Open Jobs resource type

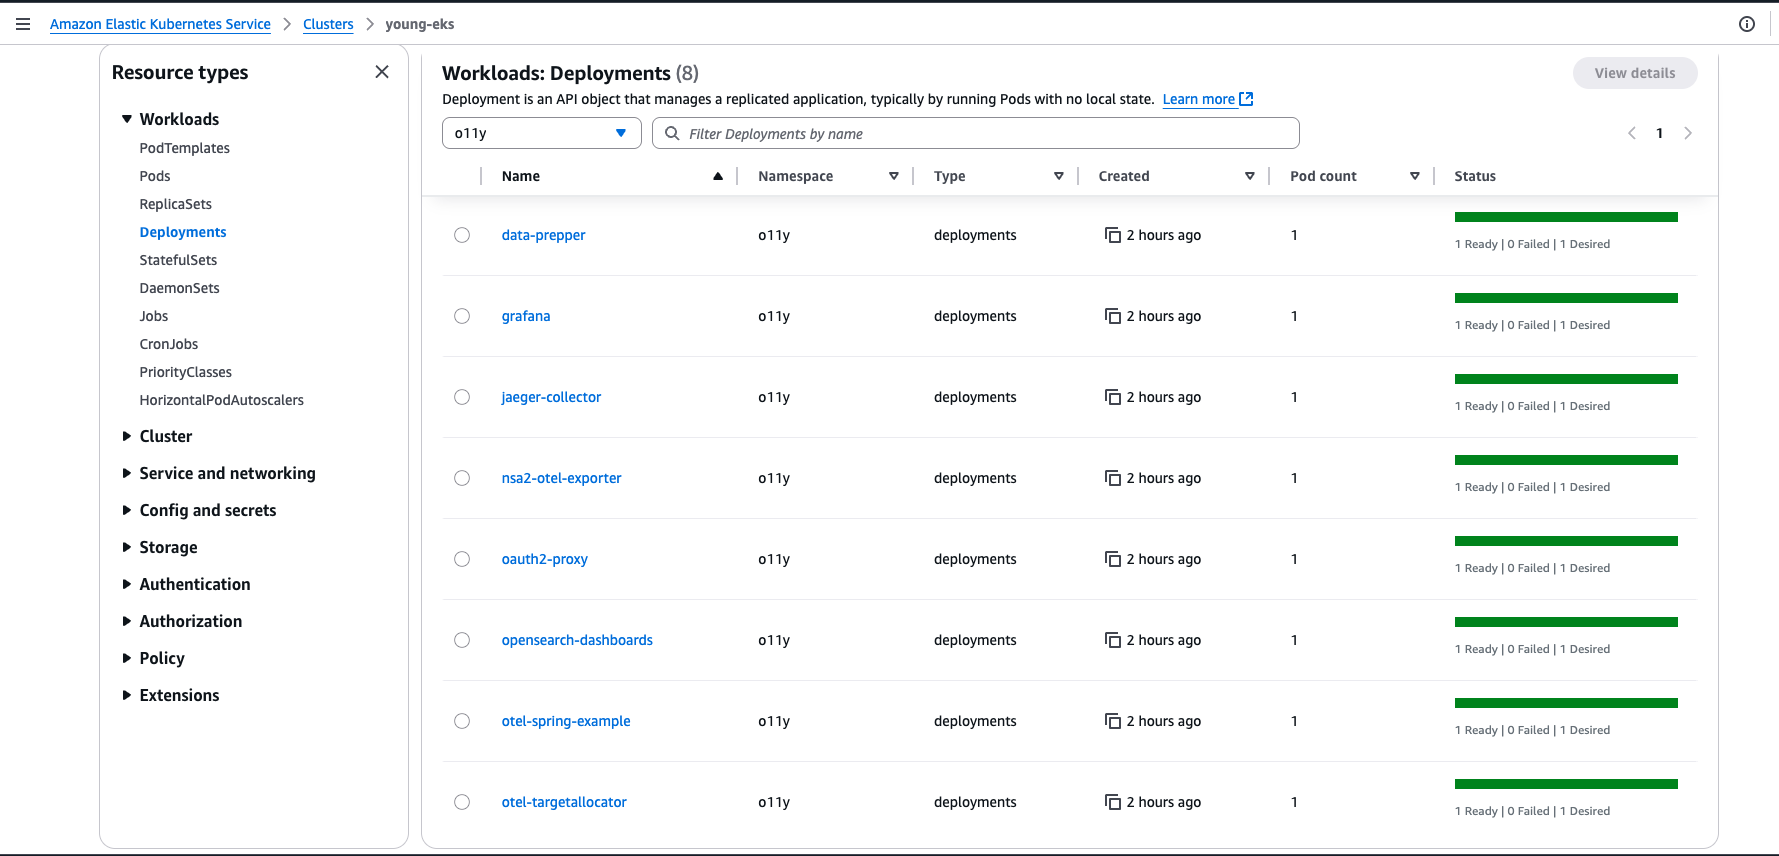[x=154, y=316]
